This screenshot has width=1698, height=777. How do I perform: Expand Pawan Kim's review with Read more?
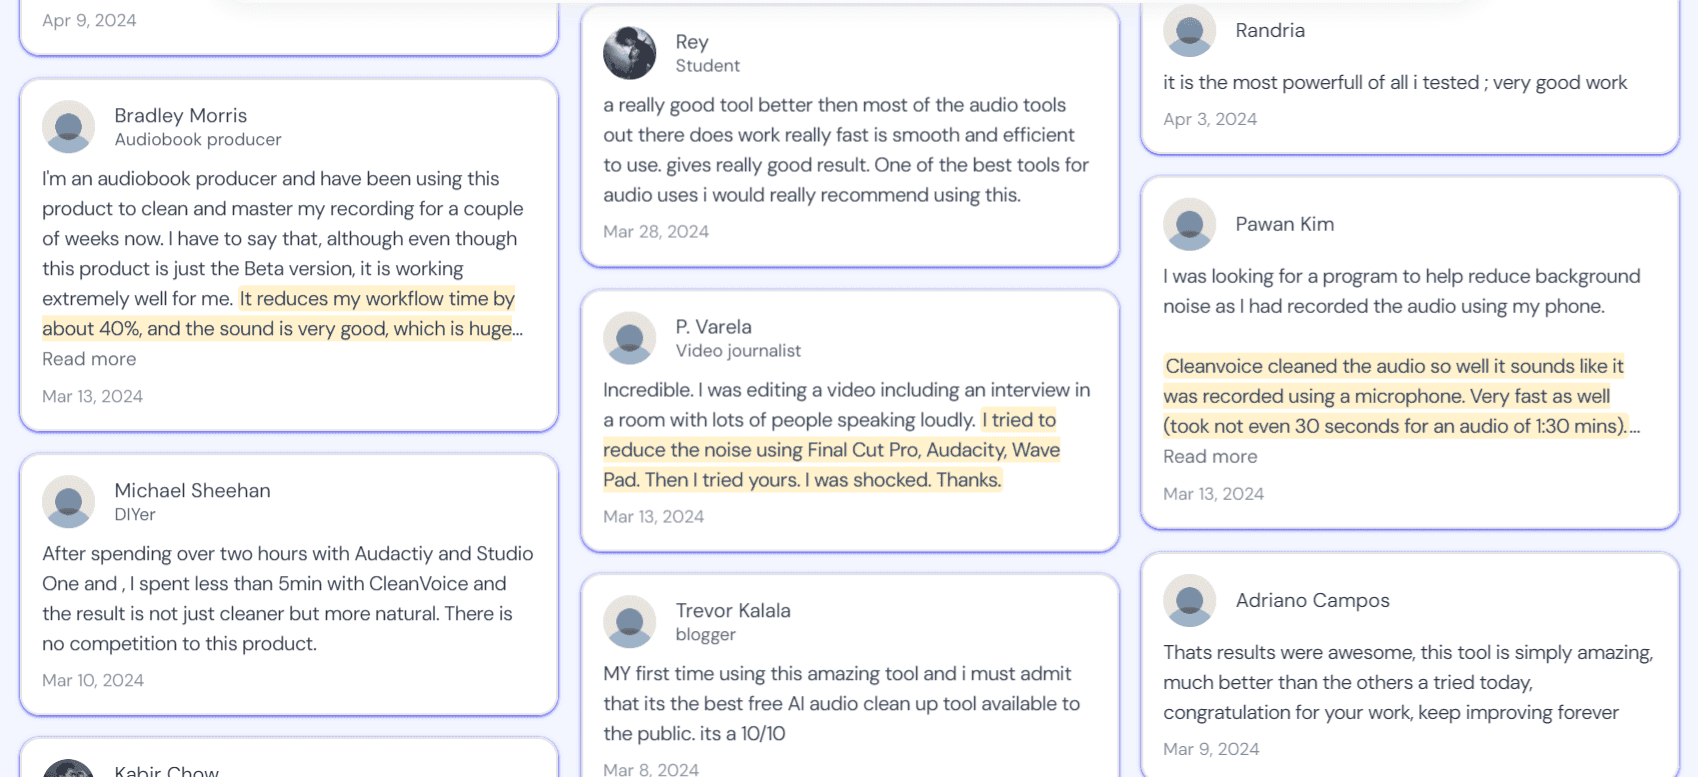click(x=1210, y=457)
